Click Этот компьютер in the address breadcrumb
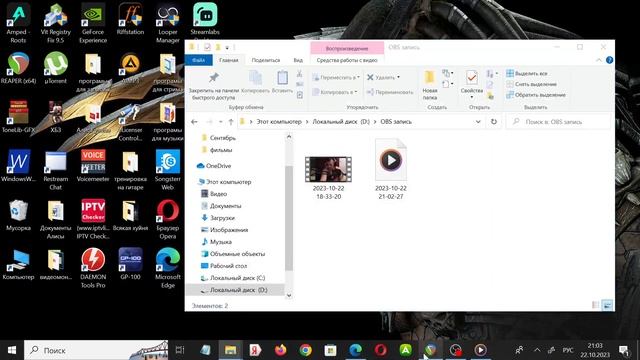This screenshot has height=360, width=640. [x=279, y=122]
